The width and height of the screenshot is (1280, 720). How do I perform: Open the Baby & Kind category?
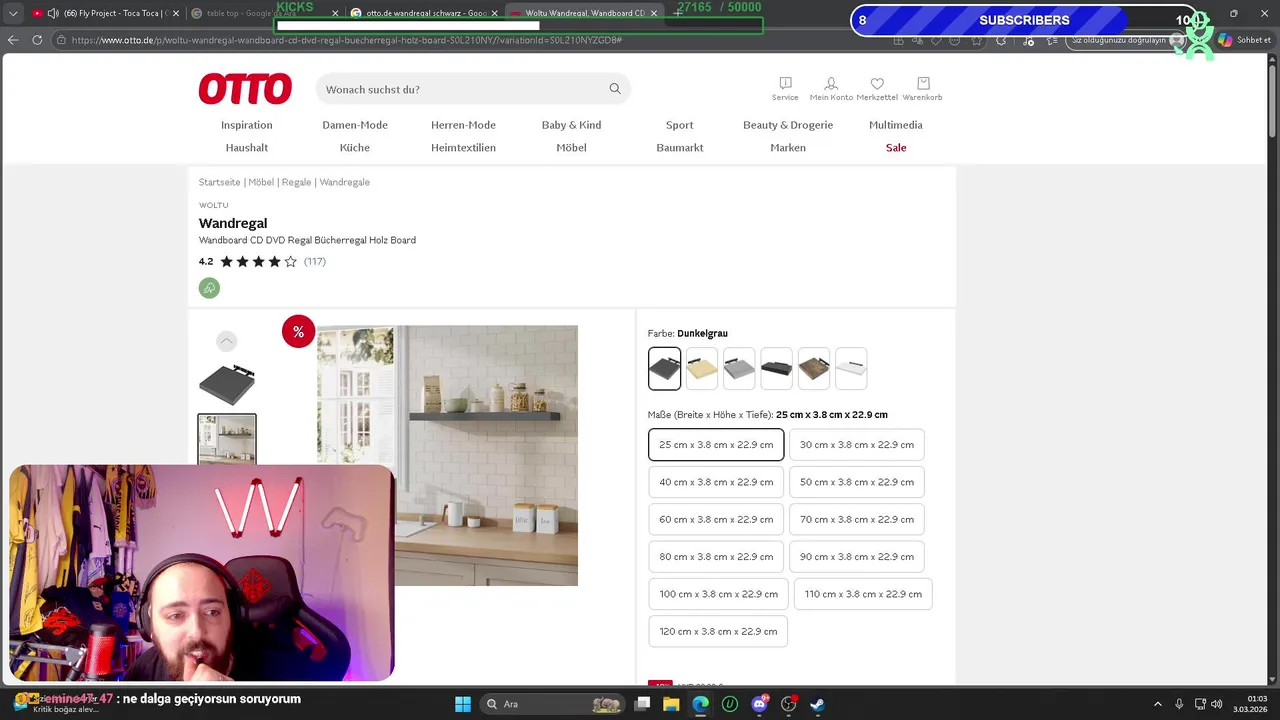571,125
